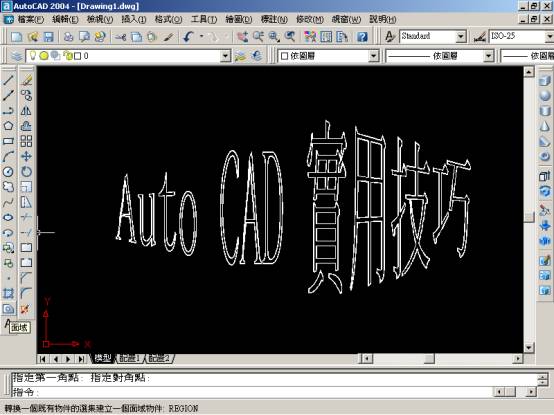Activate the Mirror modify tool

pyautogui.click(x=26, y=111)
